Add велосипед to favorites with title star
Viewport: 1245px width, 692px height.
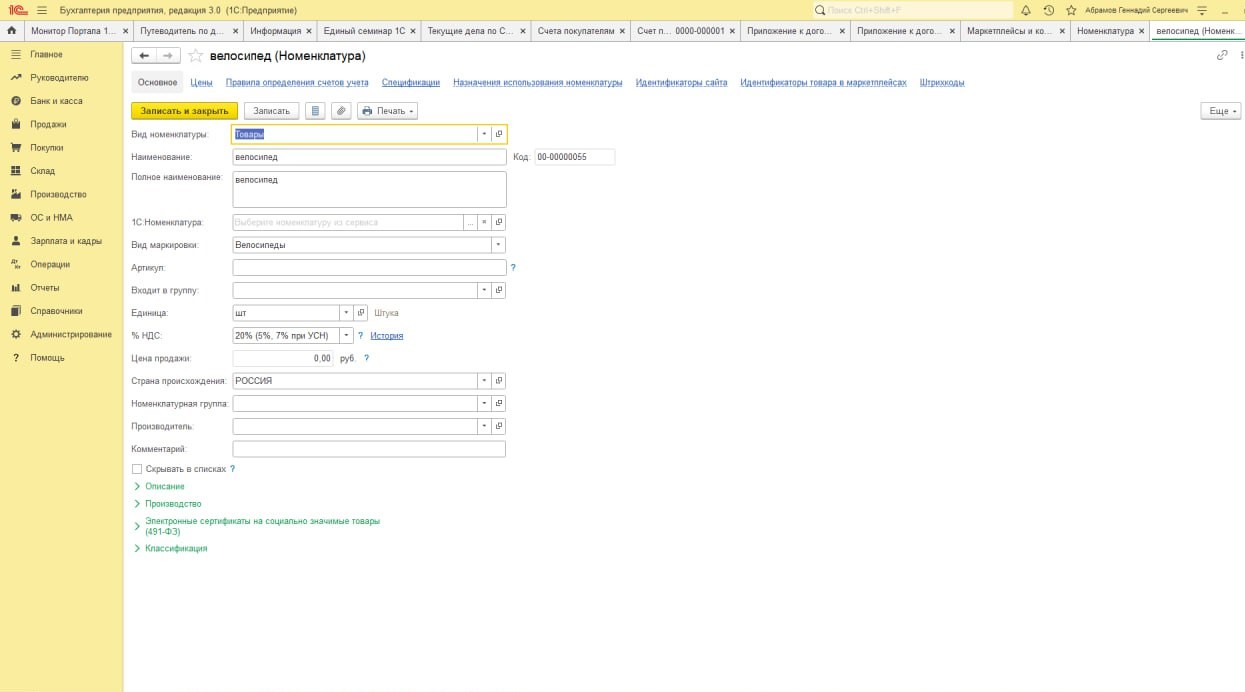coord(196,56)
